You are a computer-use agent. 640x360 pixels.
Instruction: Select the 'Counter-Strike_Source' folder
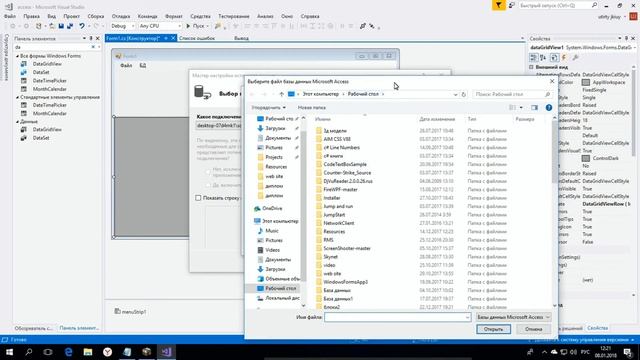click(347, 173)
